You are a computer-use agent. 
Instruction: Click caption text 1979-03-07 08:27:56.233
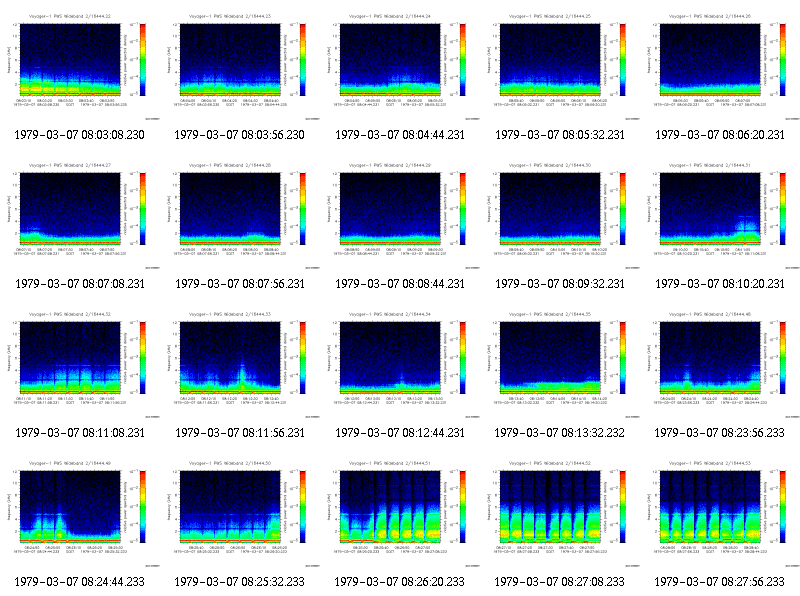pos(719,582)
